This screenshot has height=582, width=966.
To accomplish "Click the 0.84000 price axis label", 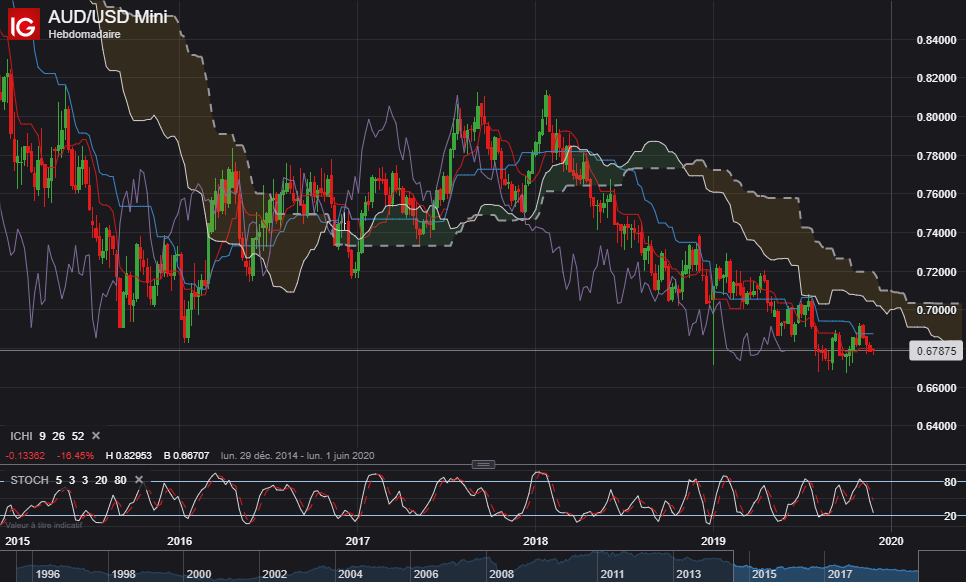I will [x=936, y=40].
